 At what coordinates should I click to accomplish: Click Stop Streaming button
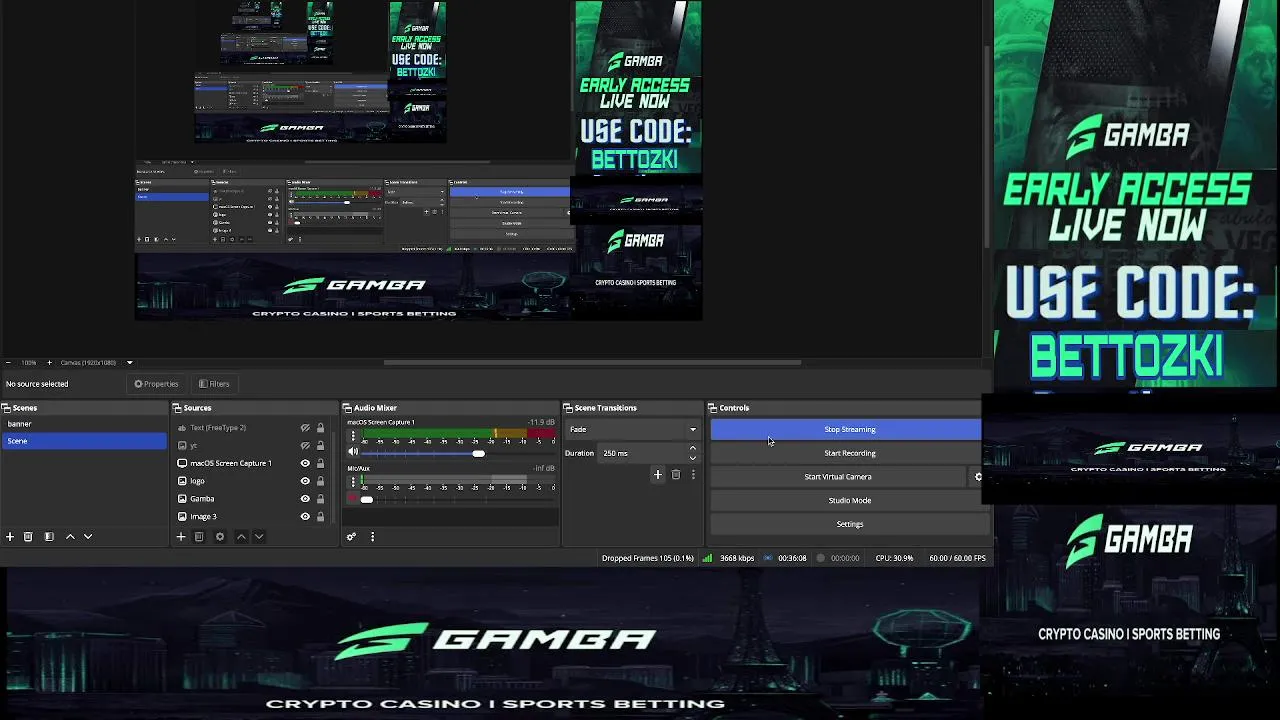click(x=846, y=430)
